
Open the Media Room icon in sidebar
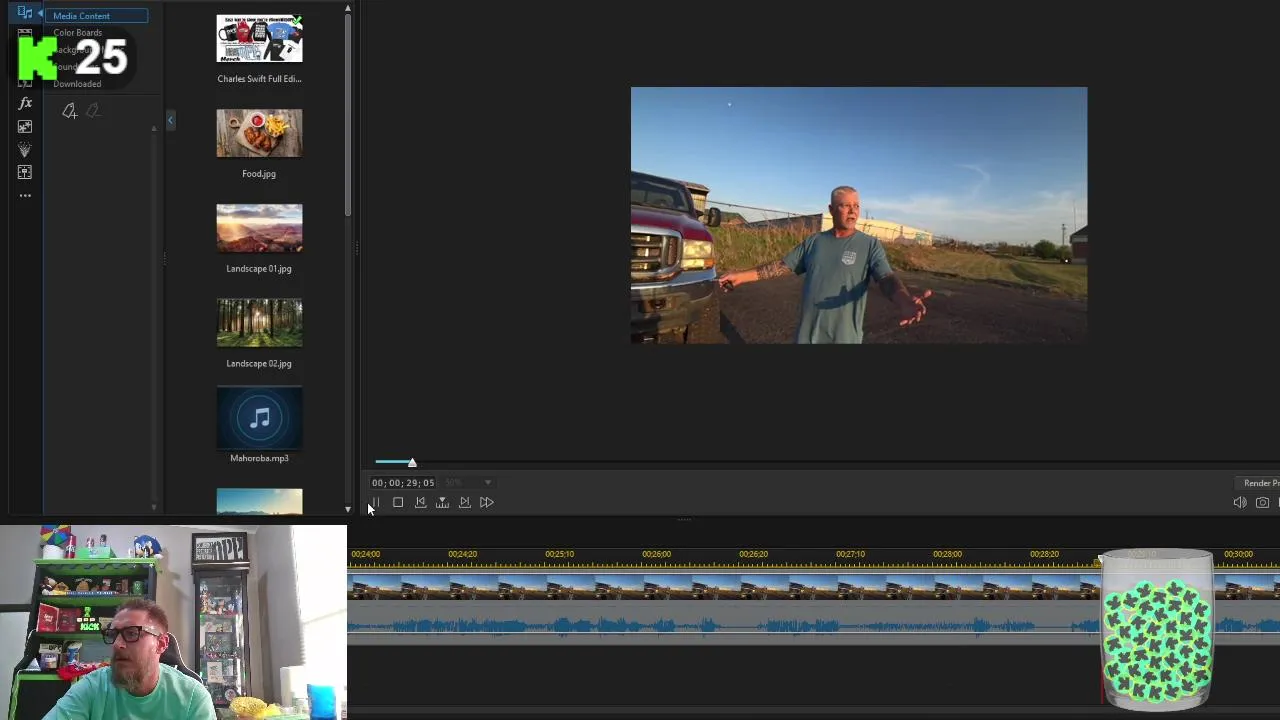point(25,12)
